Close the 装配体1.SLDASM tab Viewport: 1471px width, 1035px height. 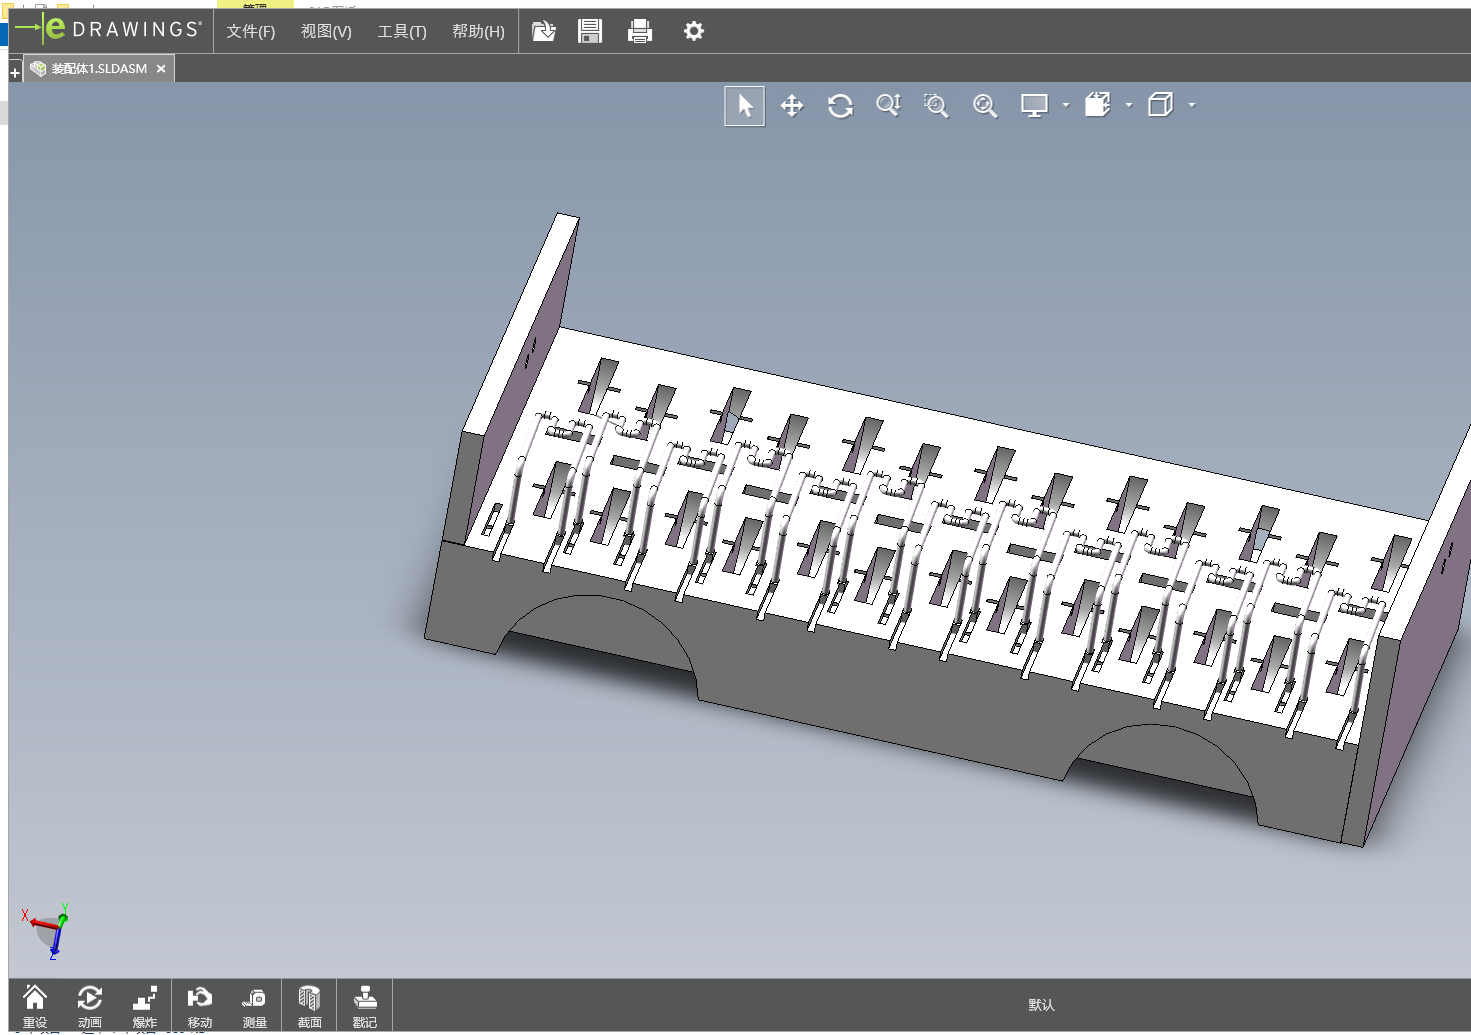pyautogui.click(x=161, y=69)
